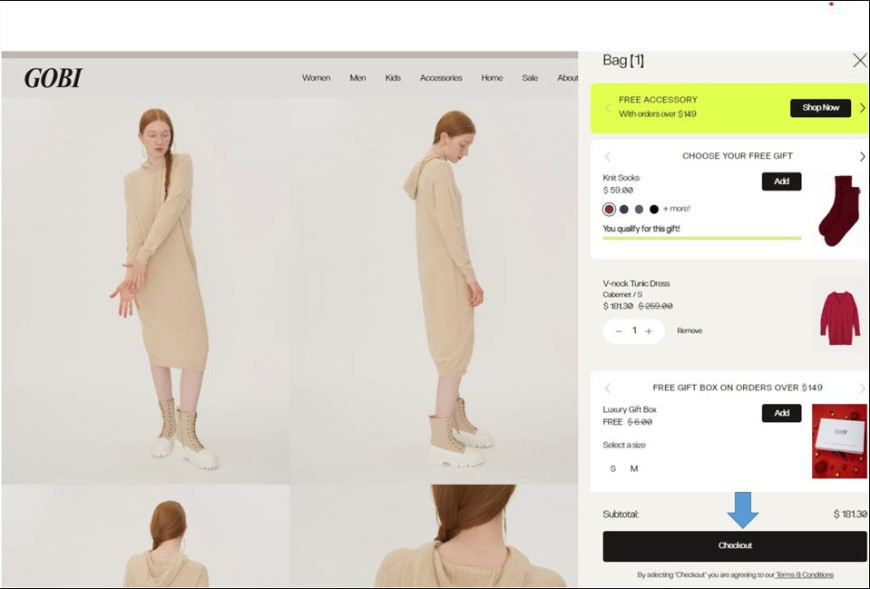Open the Accessories menu
Image resolution: width=870 pixels, height=589 pixels.
click(441, 78)
